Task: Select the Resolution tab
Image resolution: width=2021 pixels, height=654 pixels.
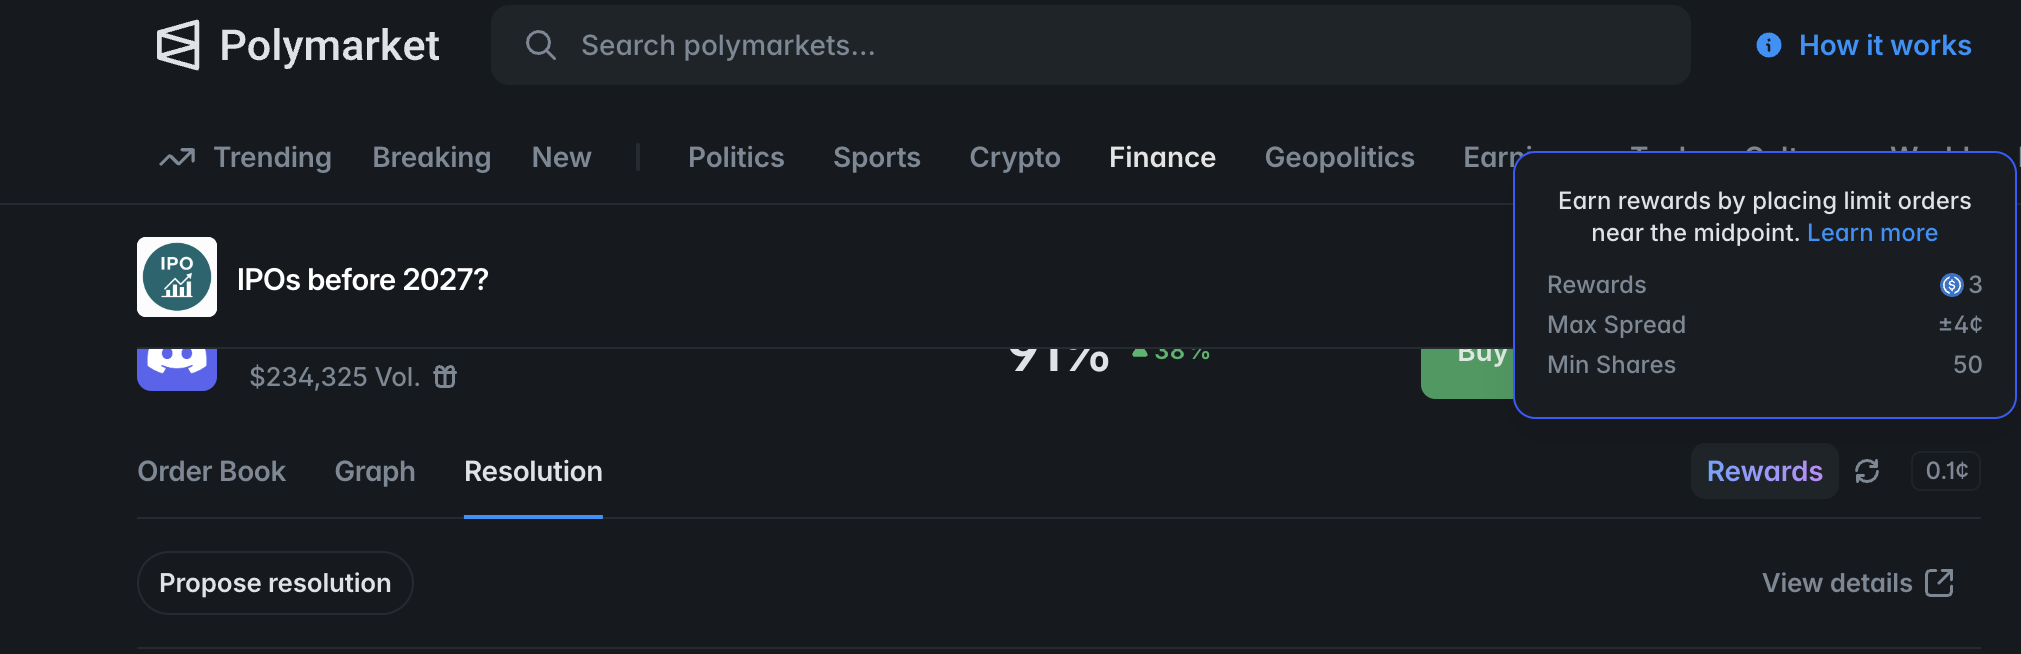Action: tap(532, 470)
